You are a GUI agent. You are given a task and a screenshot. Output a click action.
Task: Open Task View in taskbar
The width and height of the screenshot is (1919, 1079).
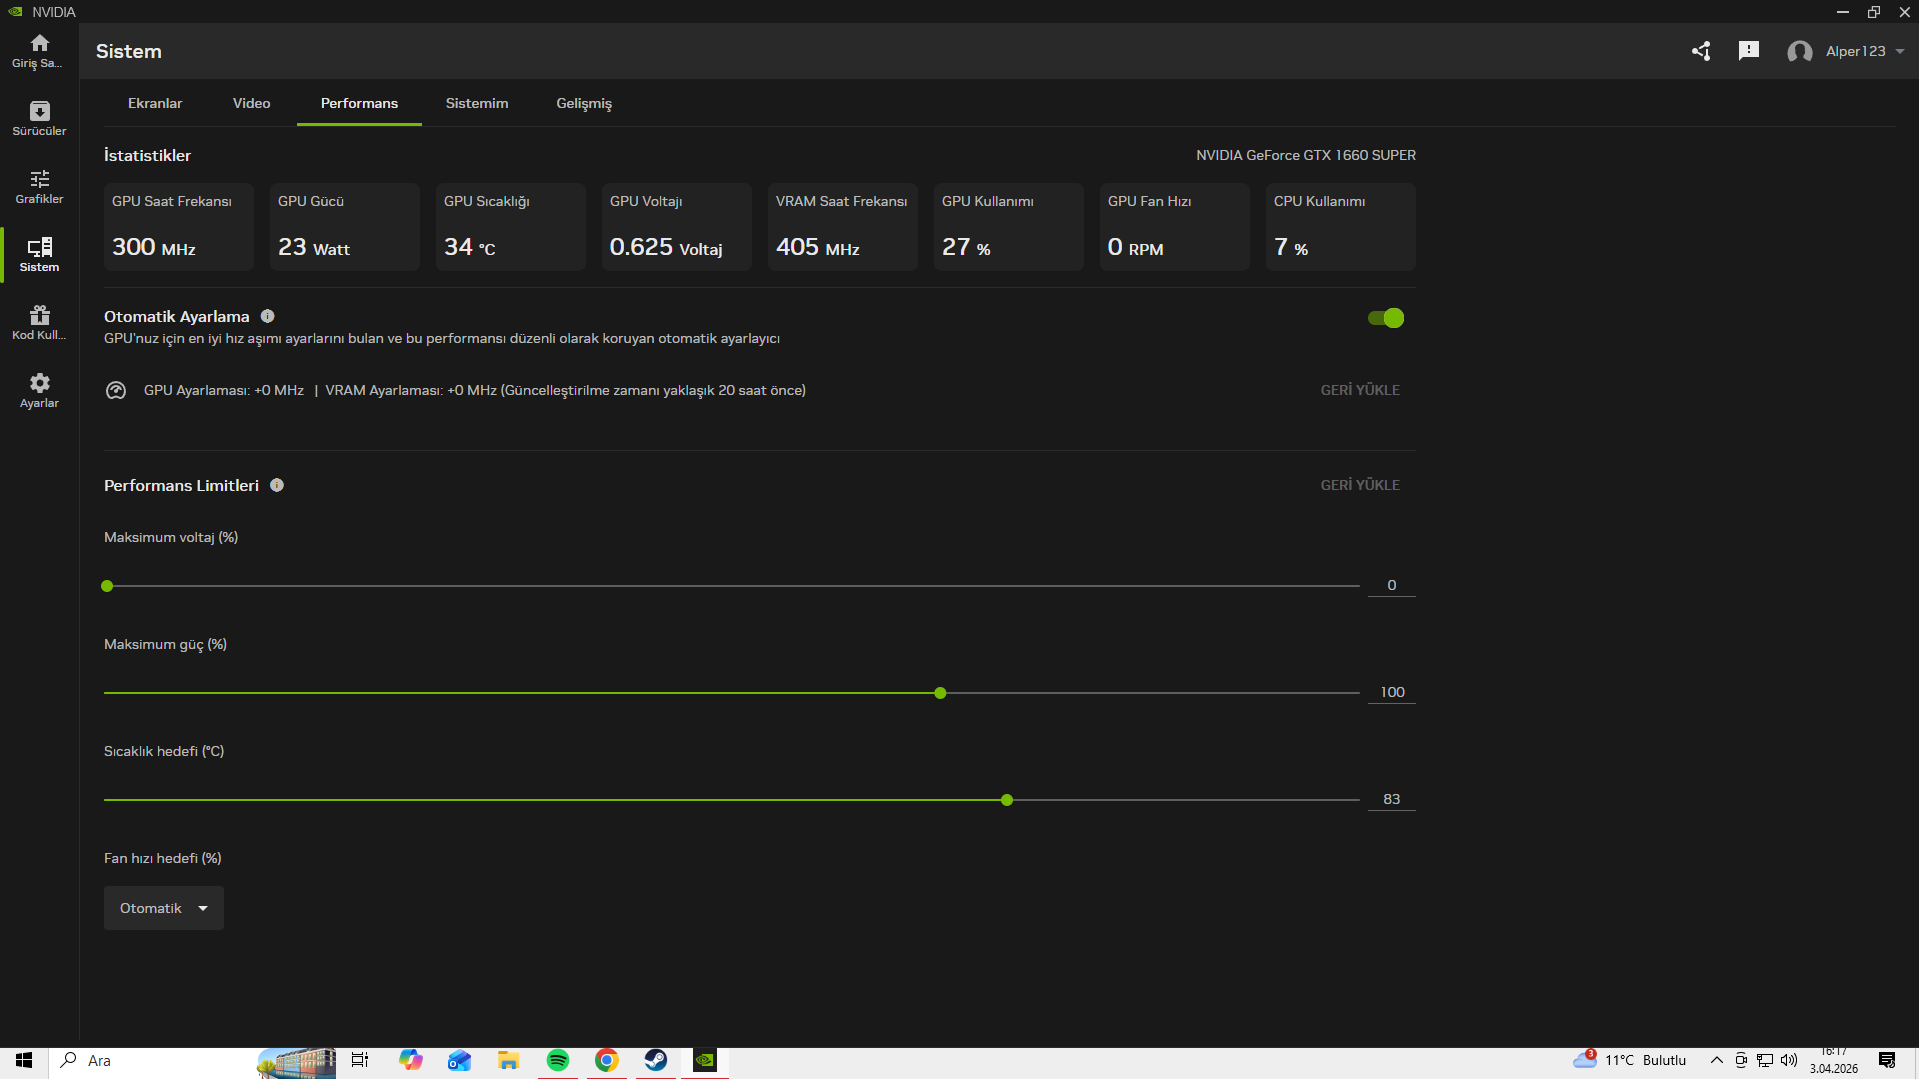coord(360,1061)
